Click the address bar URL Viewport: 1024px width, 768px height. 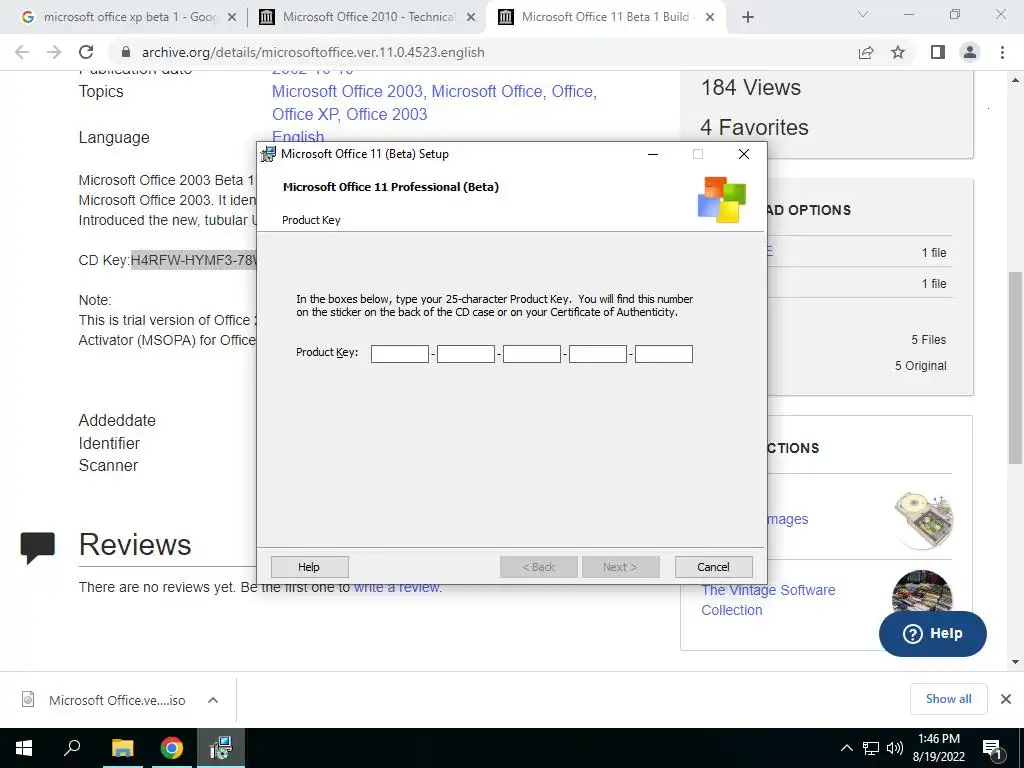coord(313,52)
